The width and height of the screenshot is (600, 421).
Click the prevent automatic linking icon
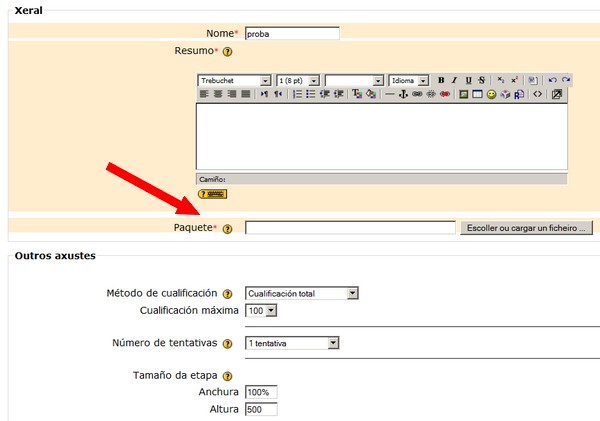[x=445, y=94]
